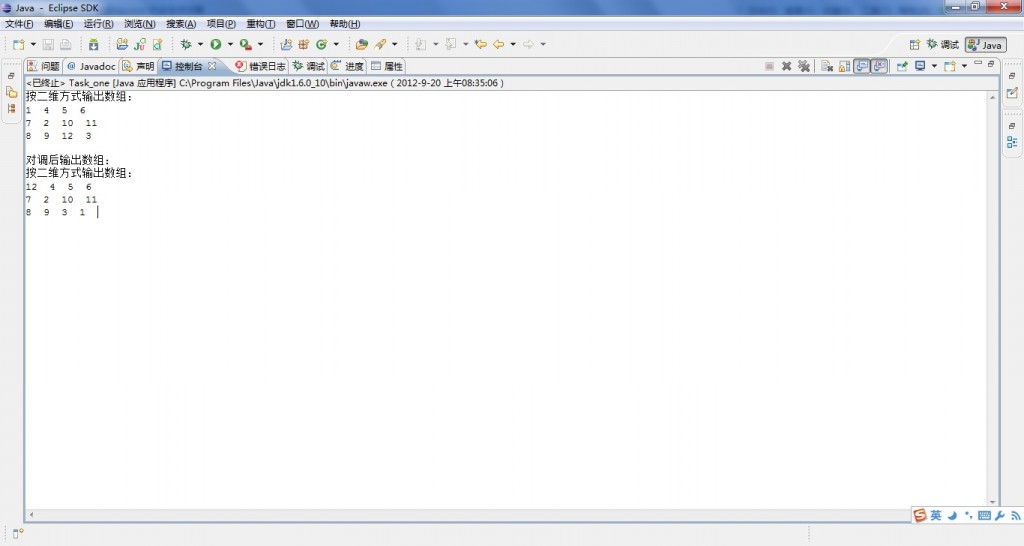The width and height of the screenshot is (1024, 546).
Task: Open the 编辑(E) menu
Action: (x=58, y=24)
